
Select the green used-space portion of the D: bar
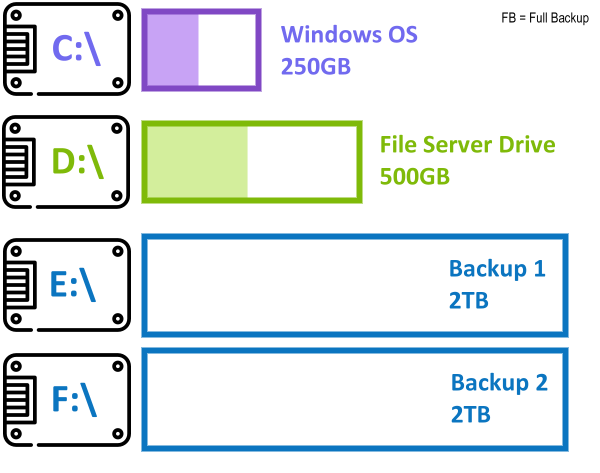click(198, 160)
